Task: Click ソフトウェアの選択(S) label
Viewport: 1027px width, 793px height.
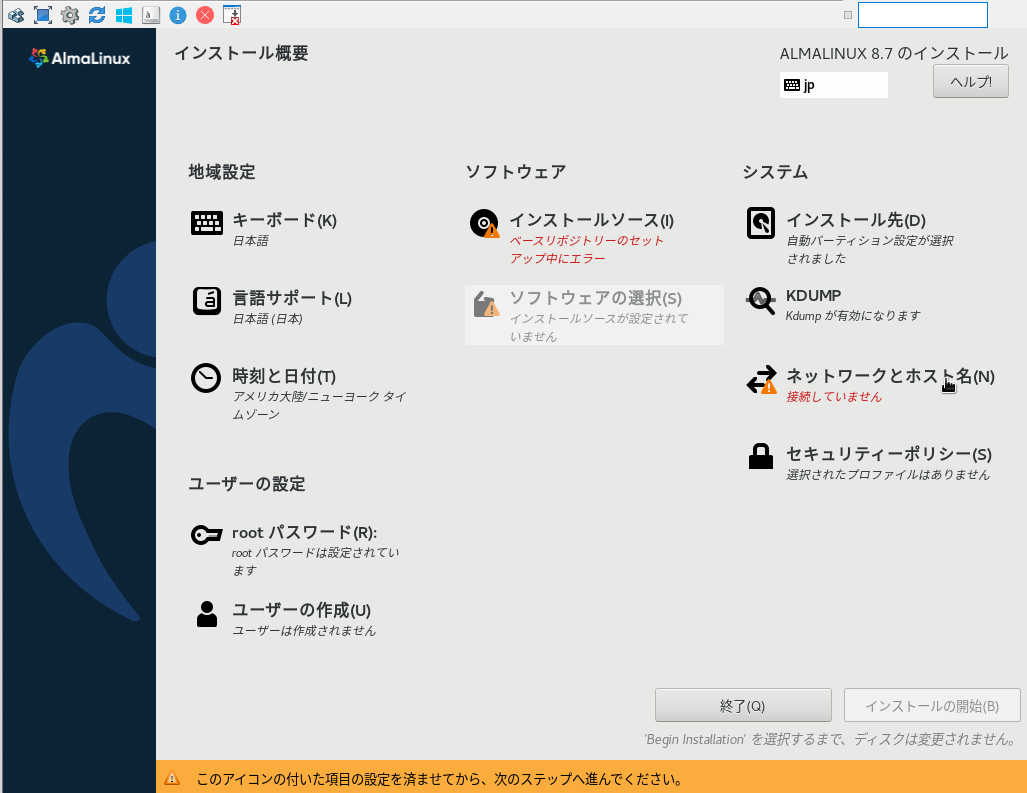Action: tap(595, 298)
